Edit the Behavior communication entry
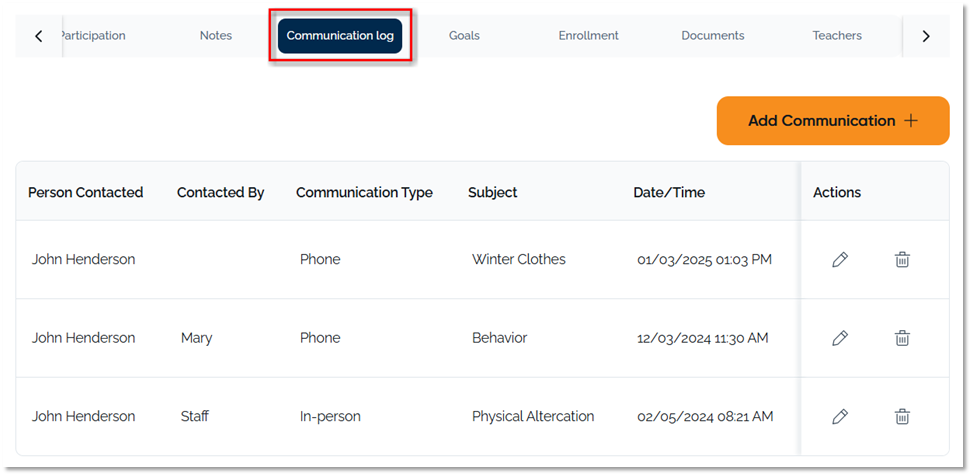 pos(840,338)
